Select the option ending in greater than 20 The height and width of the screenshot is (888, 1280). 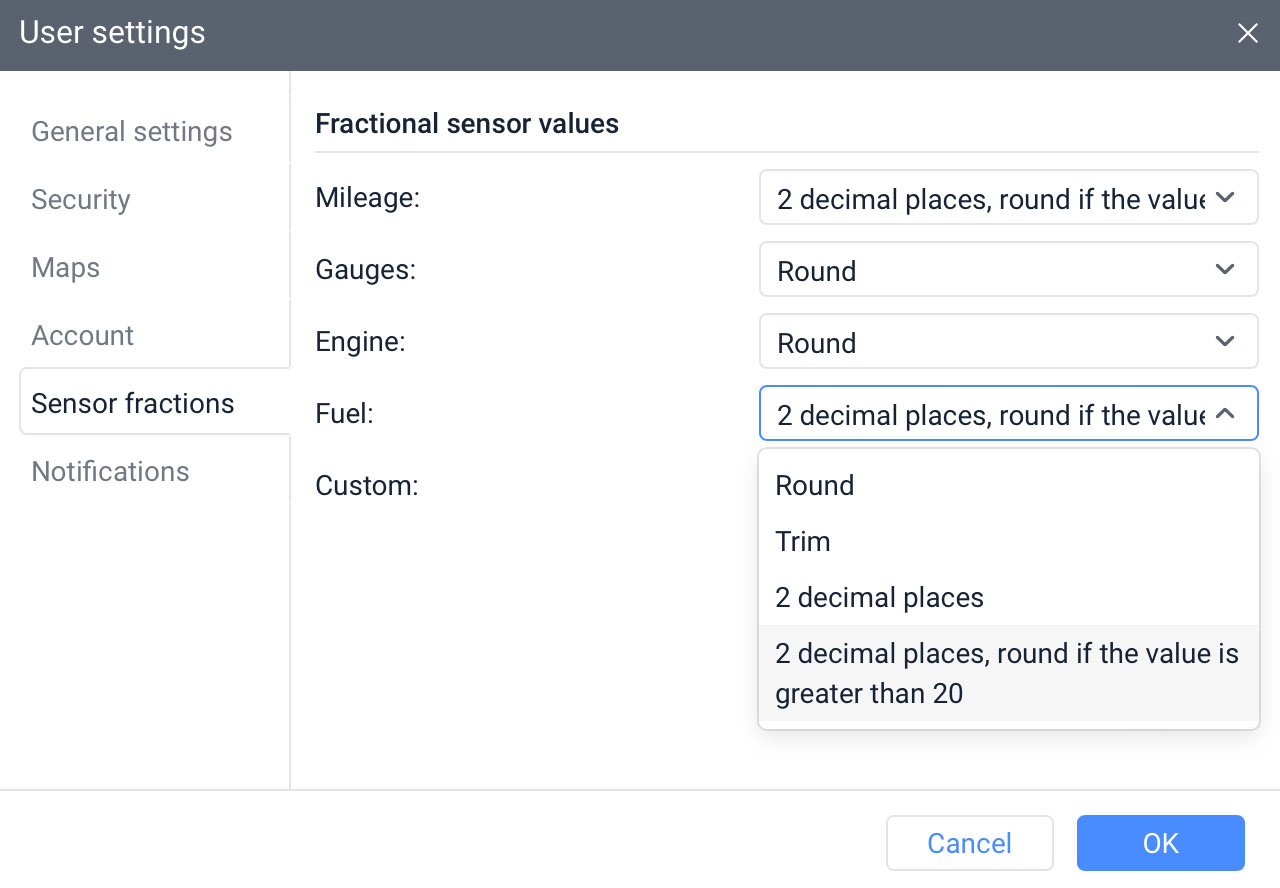point(1007,673)
